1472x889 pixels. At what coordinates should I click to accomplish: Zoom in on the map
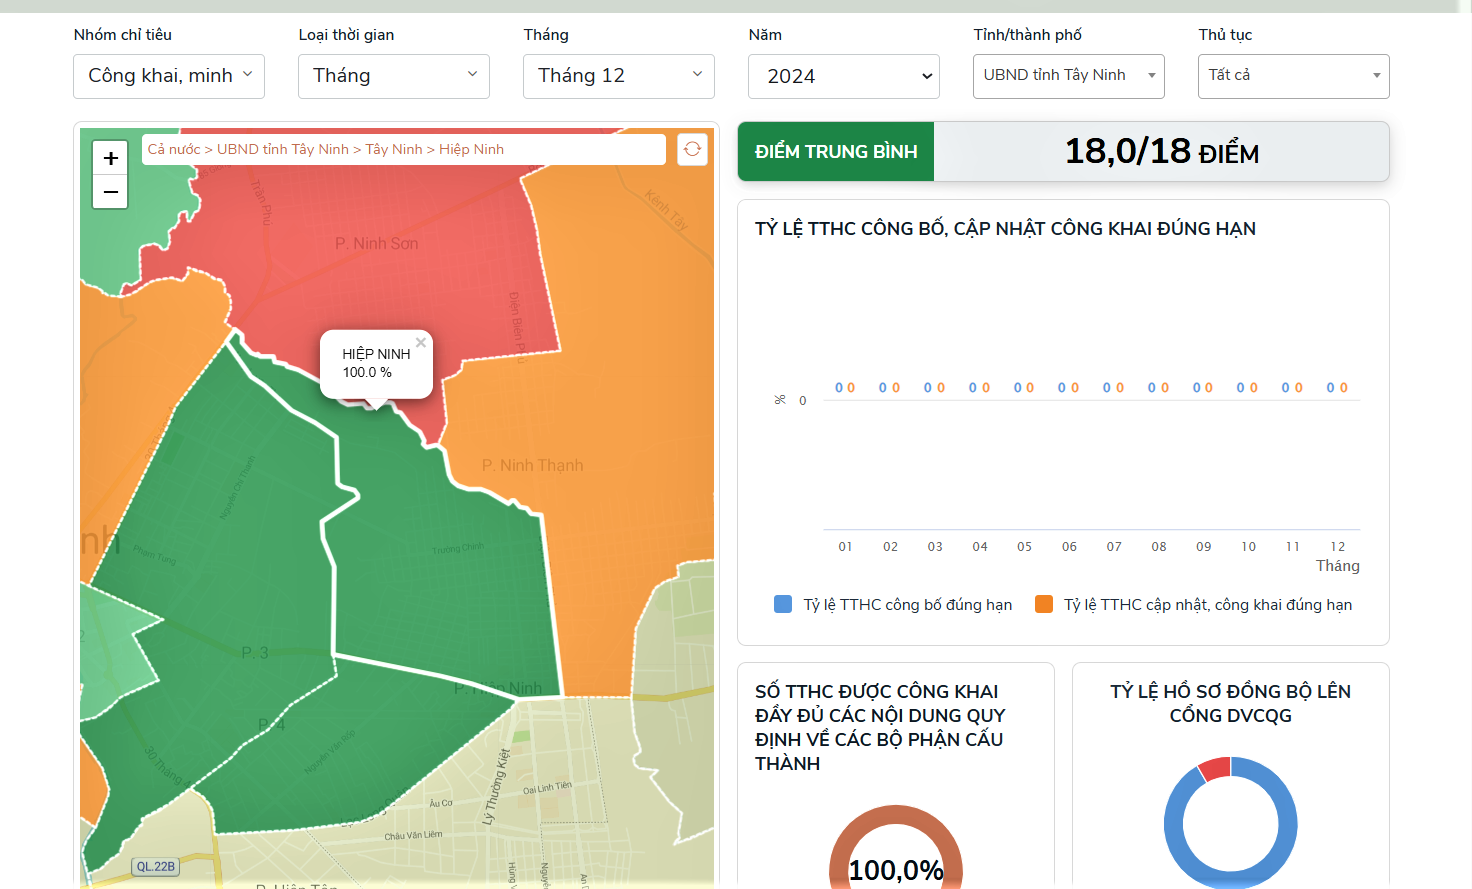(110, 158)
